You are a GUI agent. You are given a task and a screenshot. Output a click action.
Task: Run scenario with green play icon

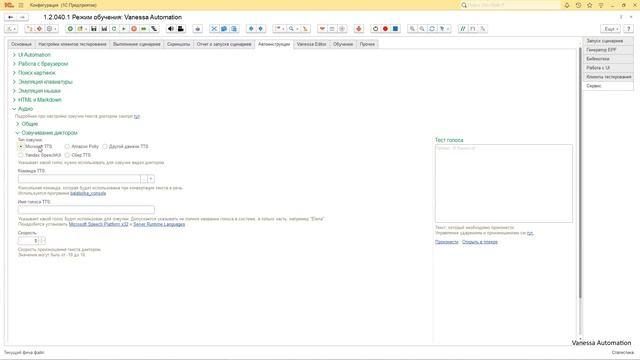click(x=124, y=29)
